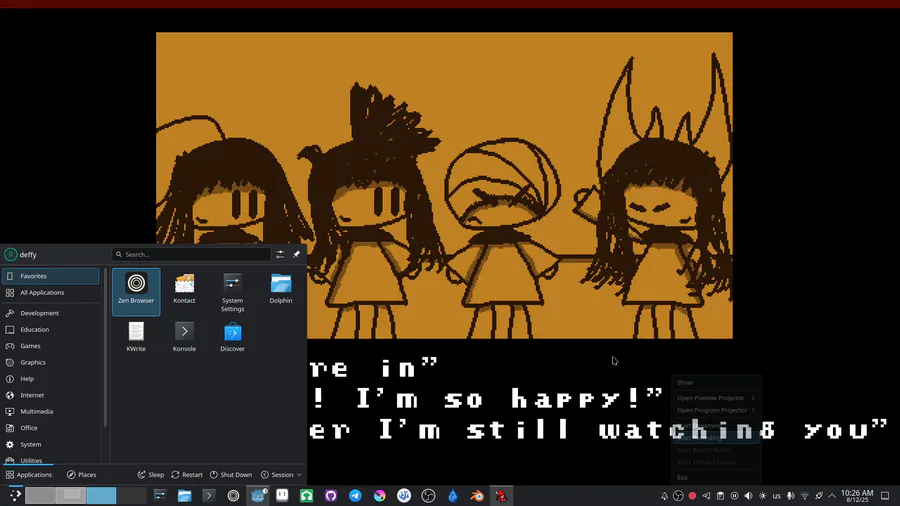Open the Development category
900x506 pixels.
pyautogui.click(x=51, y=313)
